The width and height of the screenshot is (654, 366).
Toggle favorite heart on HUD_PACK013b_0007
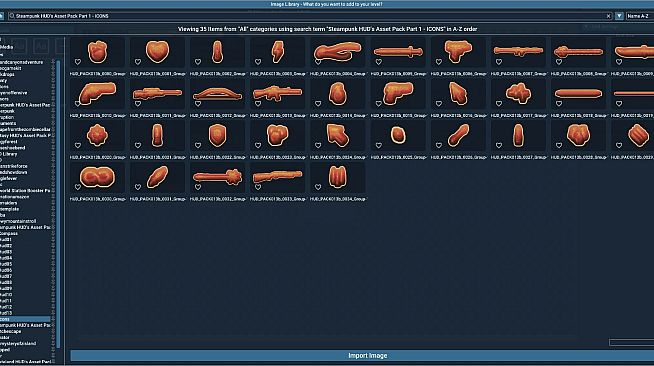[x=499, y=62]
